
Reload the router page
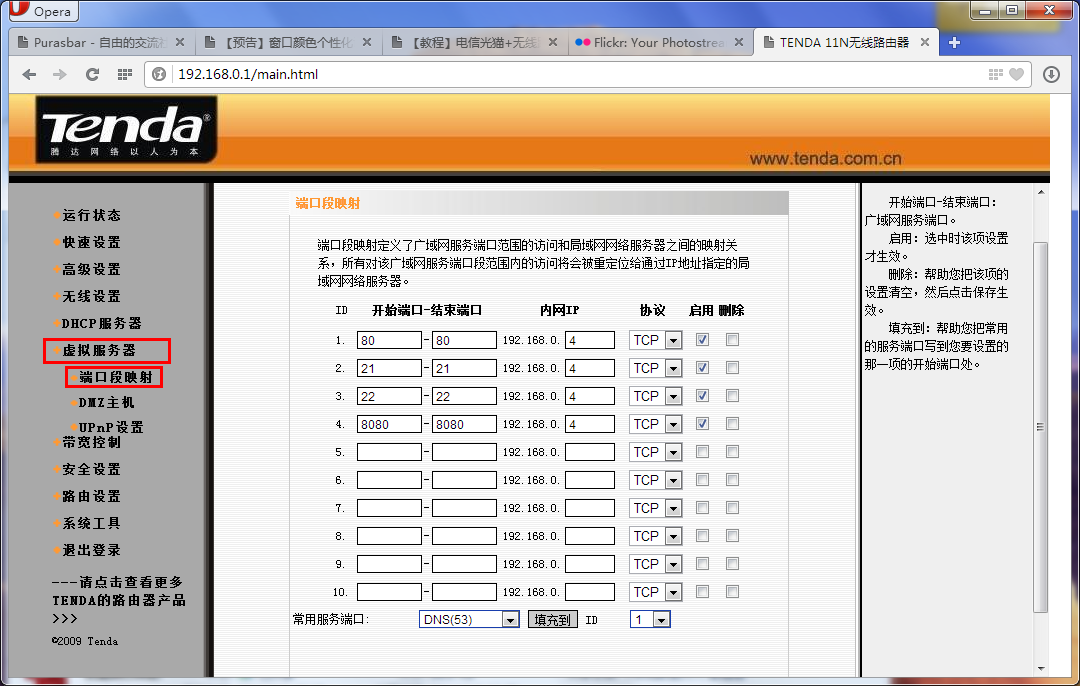(92, 74)
